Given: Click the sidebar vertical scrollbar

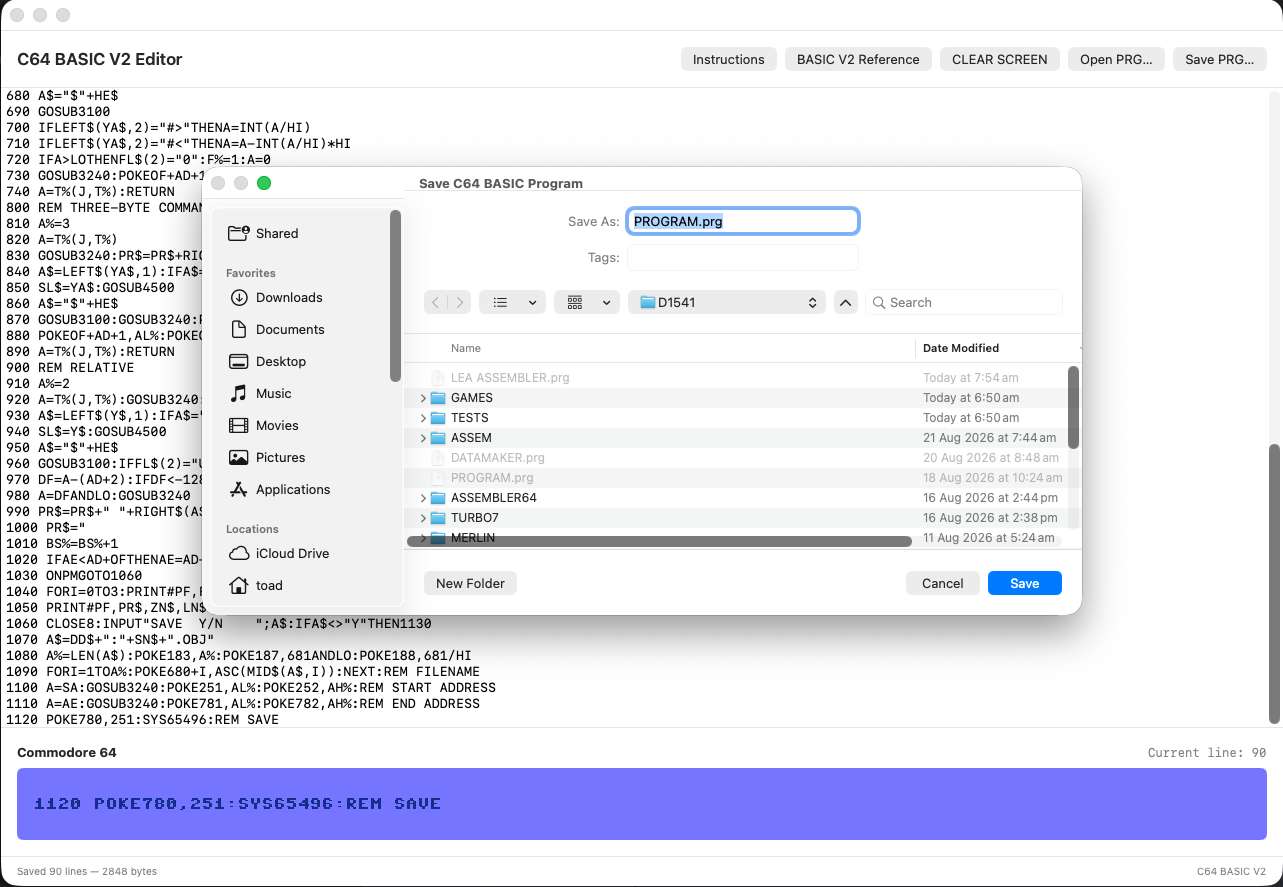Looking at the screenshot, I should [x=396, y=295].
